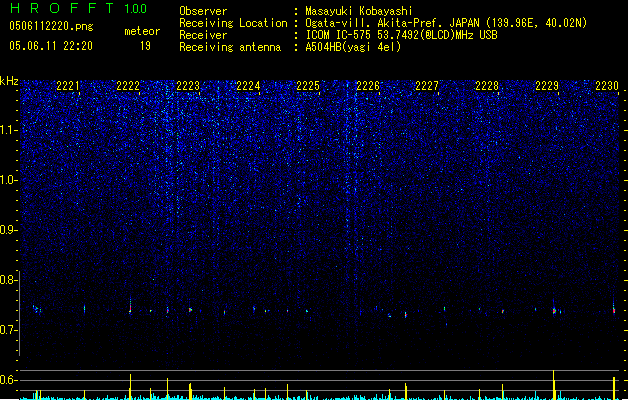Click the 0.6 kHz axis label
The image size is (629, 400).
(x=8, y=380)
